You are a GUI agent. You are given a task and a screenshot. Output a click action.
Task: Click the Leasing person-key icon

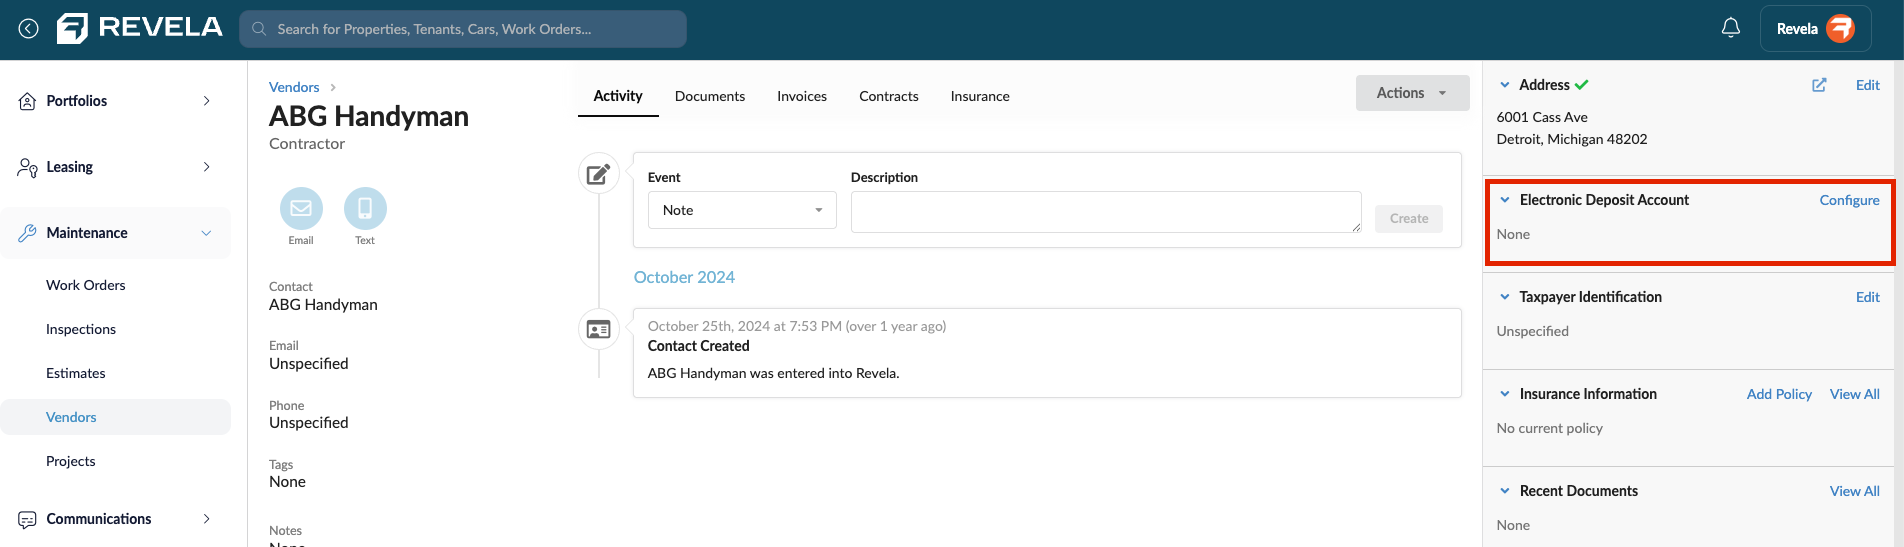(x=27, y=167)
